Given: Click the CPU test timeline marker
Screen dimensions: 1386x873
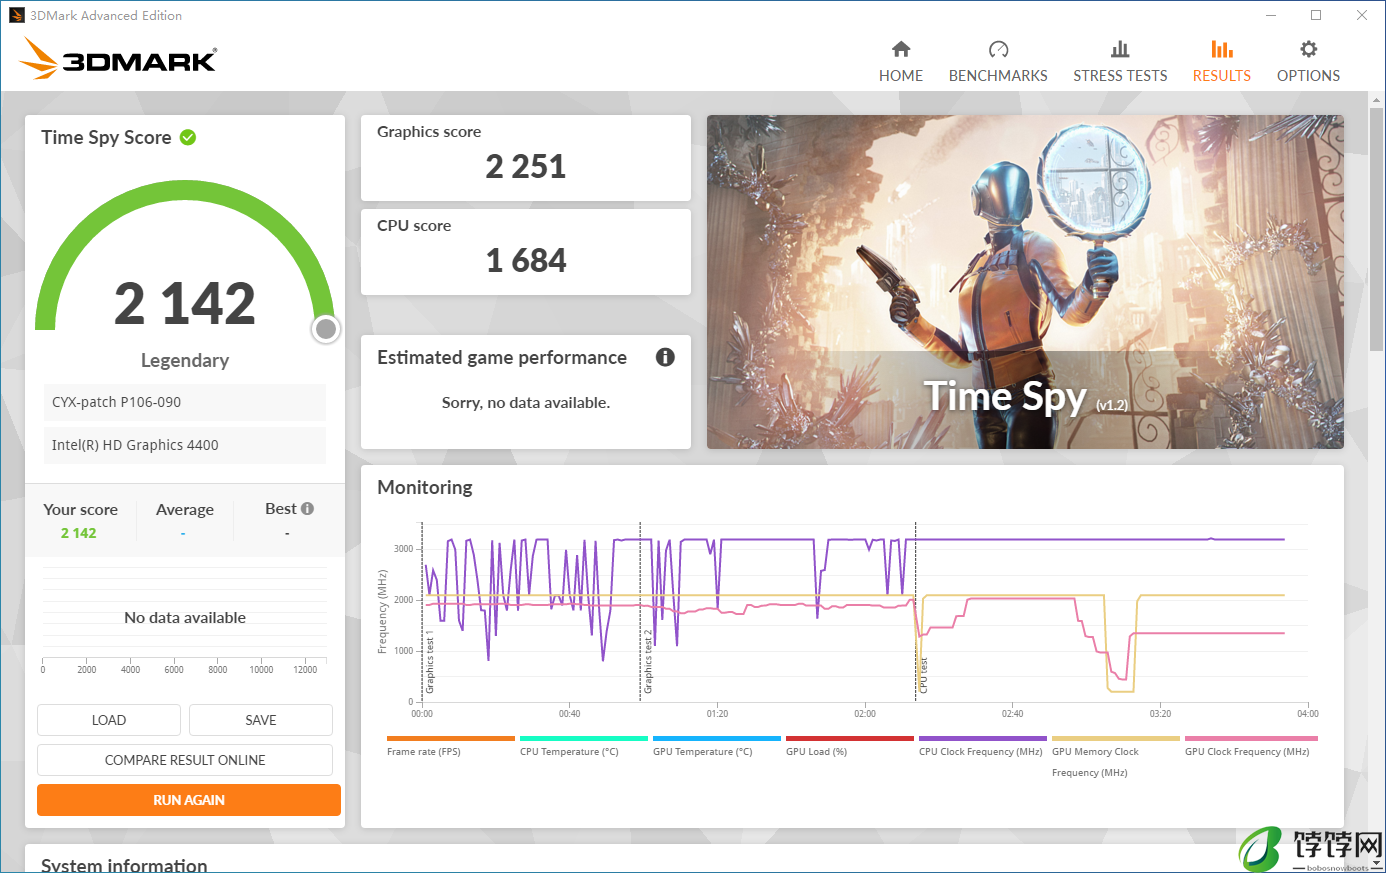Looking at the screenshot, I should coord(923,675).
